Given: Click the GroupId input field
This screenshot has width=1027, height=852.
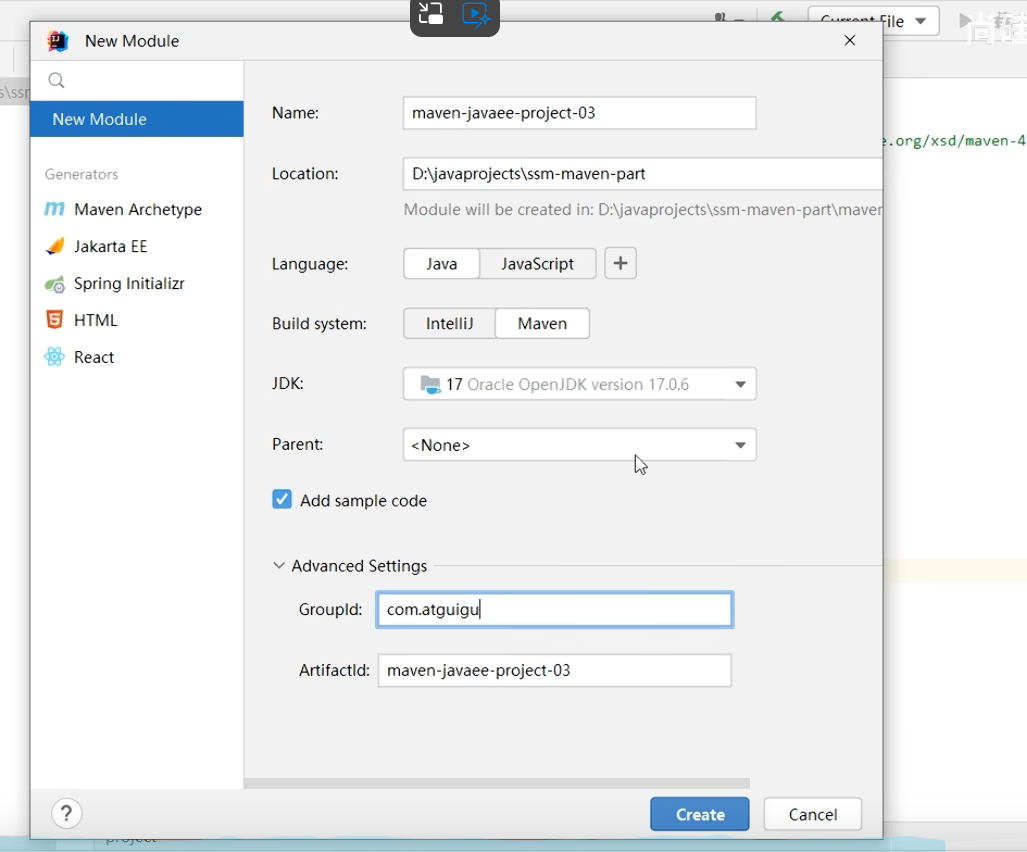Looking at the screenshot, I should point(555,610).
